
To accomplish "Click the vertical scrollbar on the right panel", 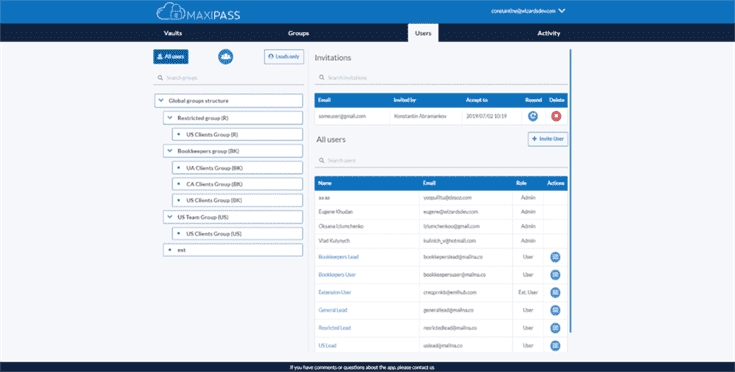I will tap(570, 190).
